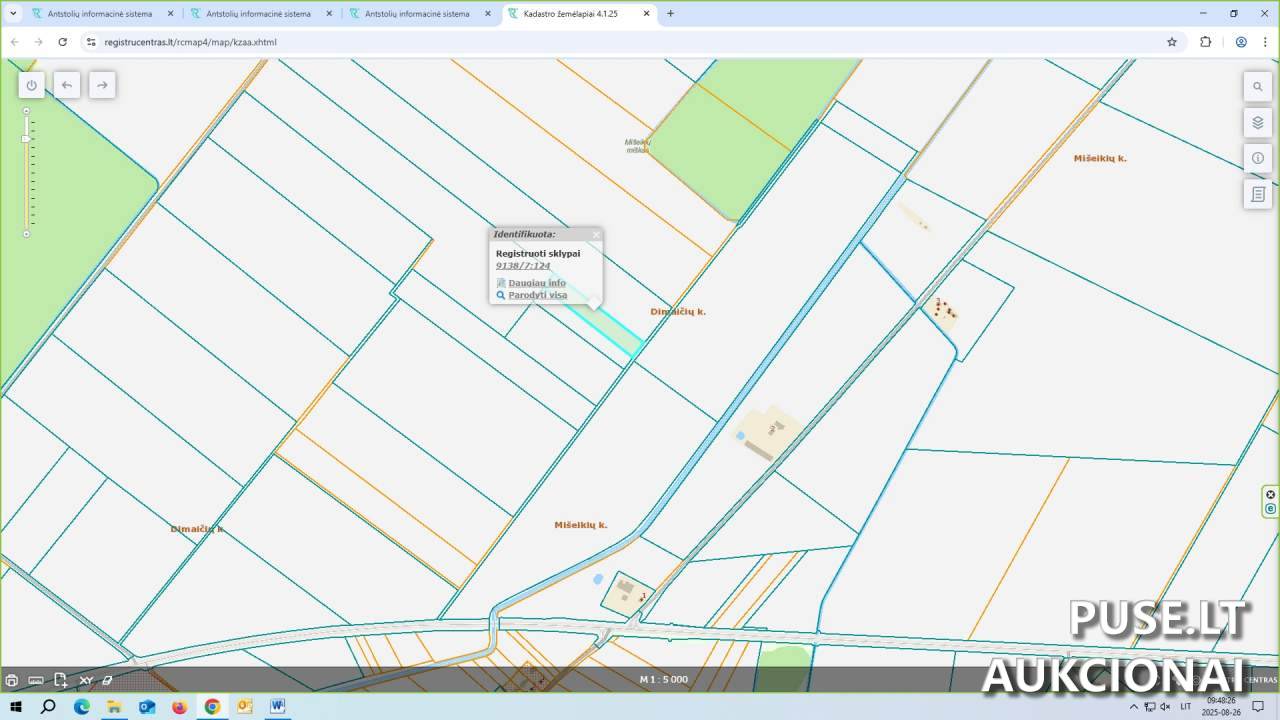Viewport: 1280px width, 720px height.
Task: Click the zoom in plus button above the slider
Action: coord(26,112)
